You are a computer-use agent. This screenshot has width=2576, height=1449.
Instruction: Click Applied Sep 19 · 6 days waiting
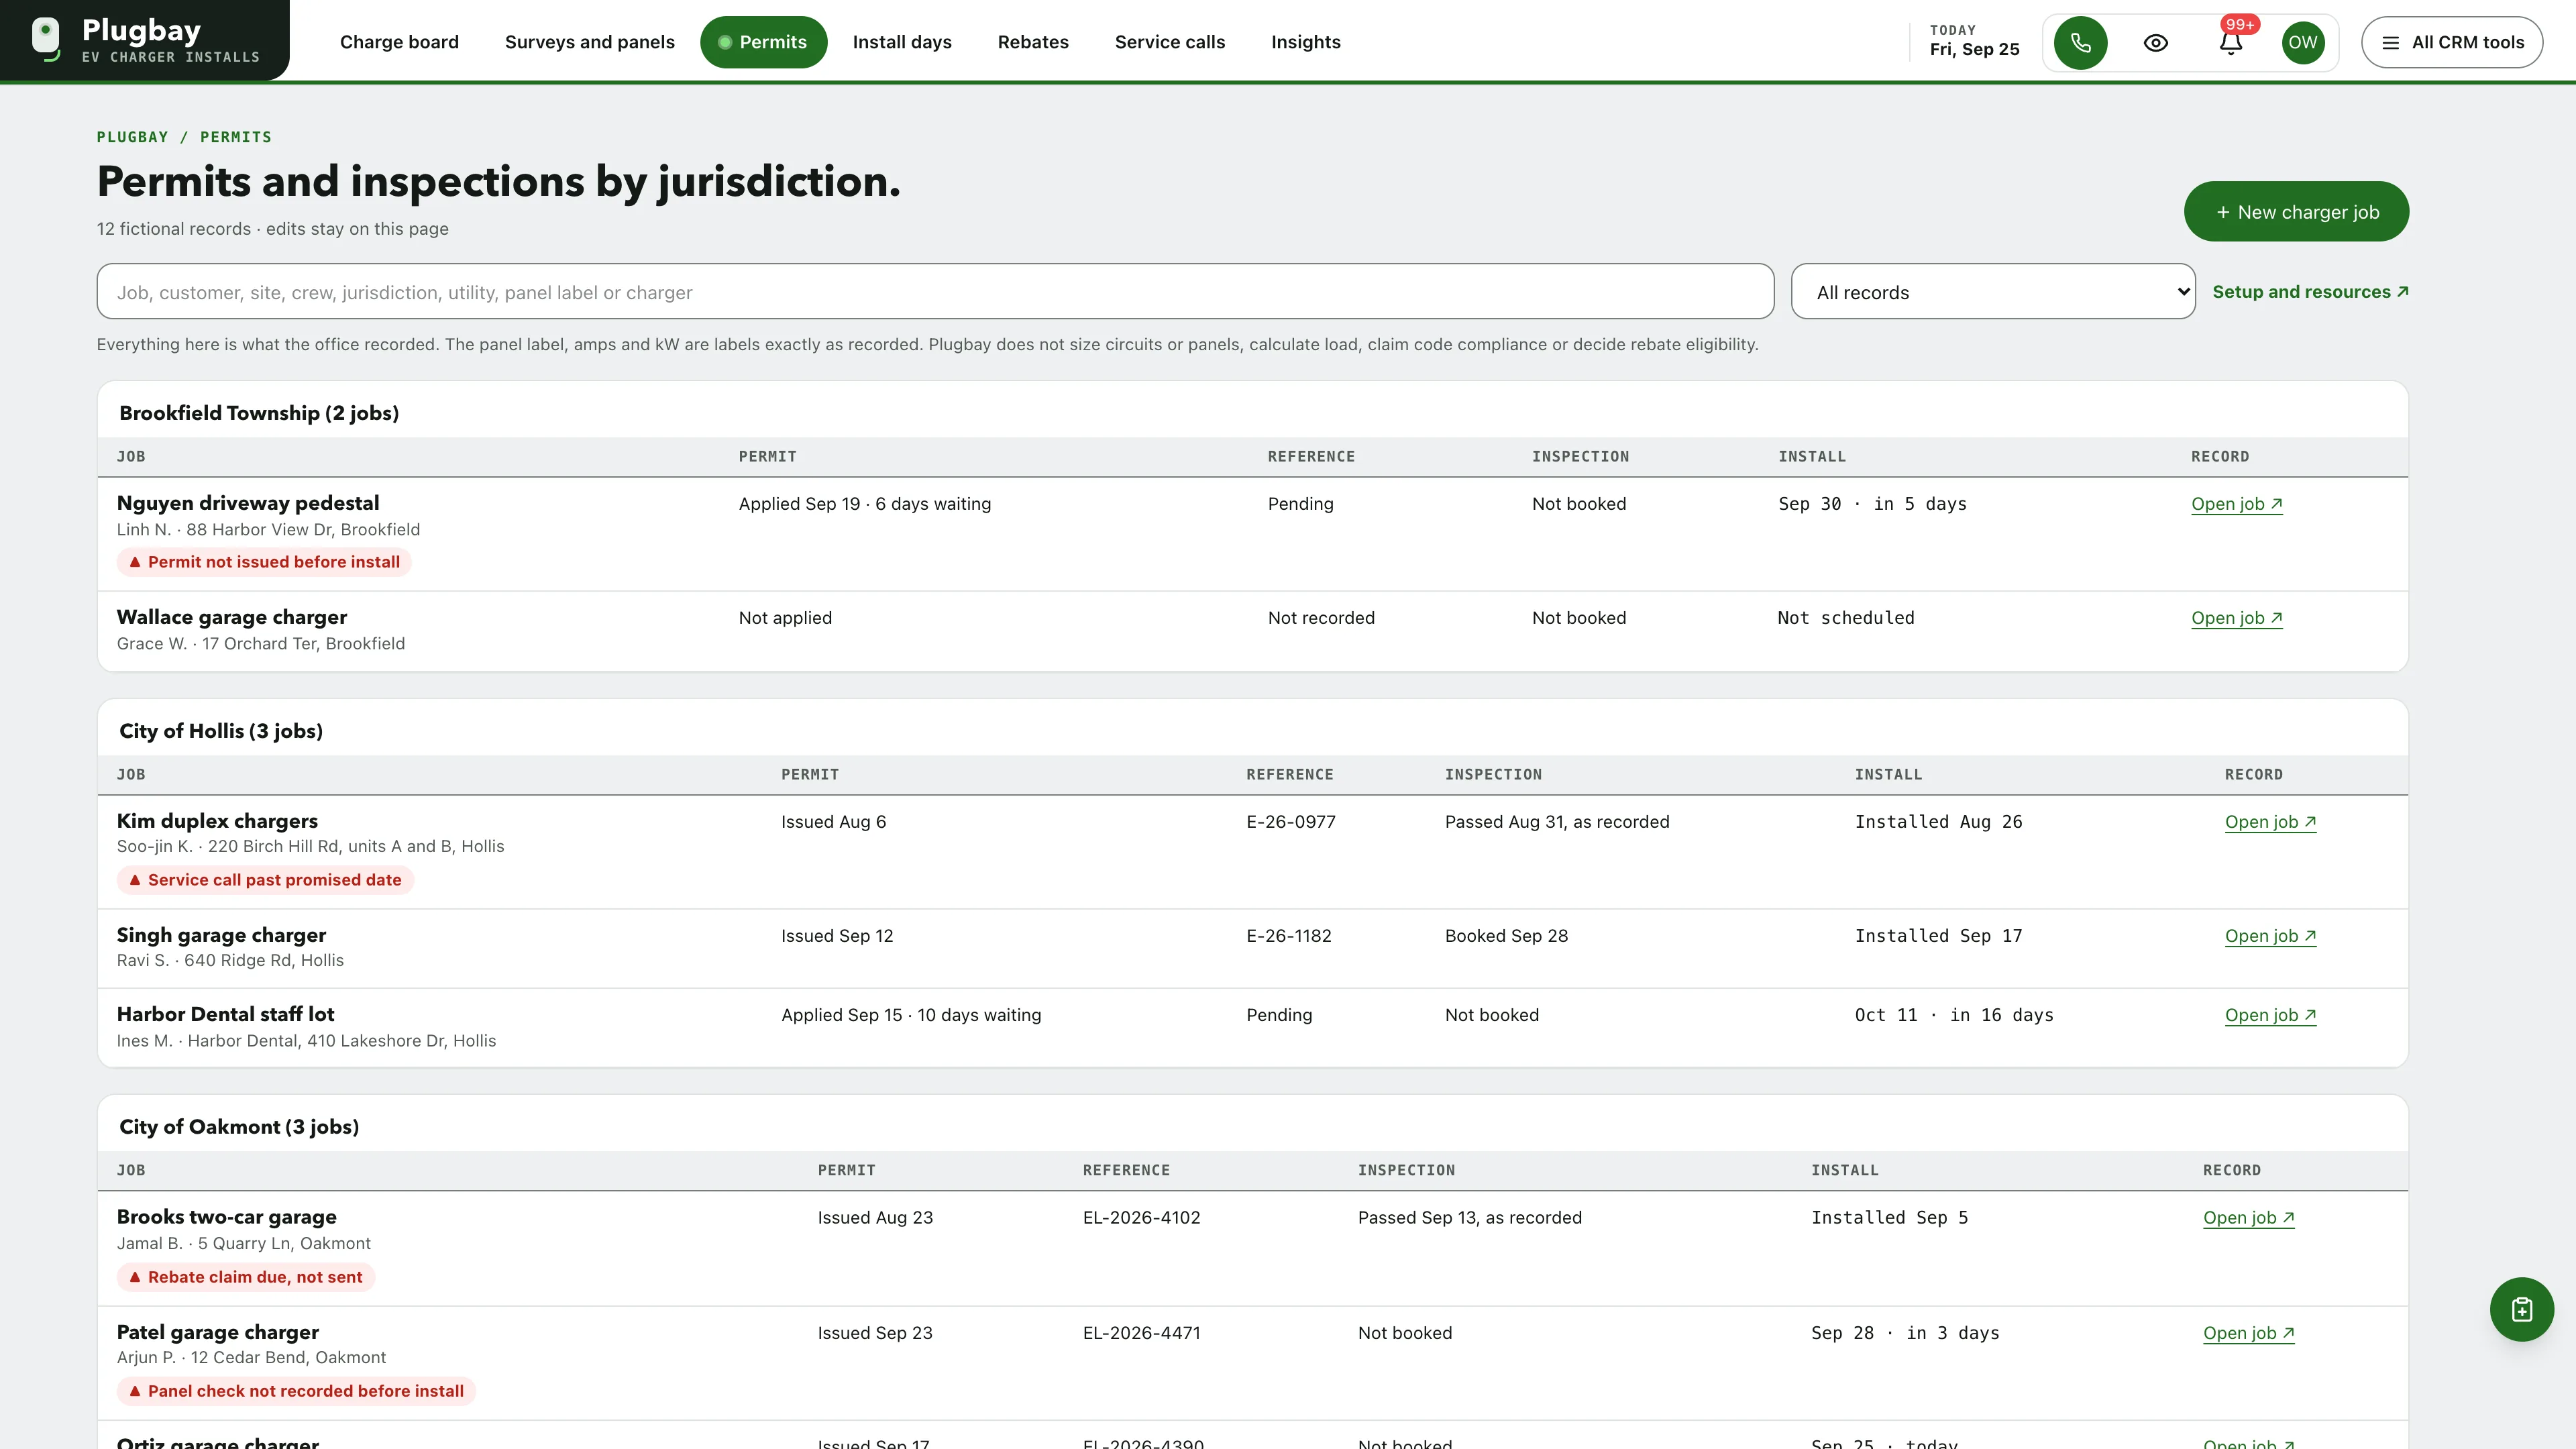[865, 504]
